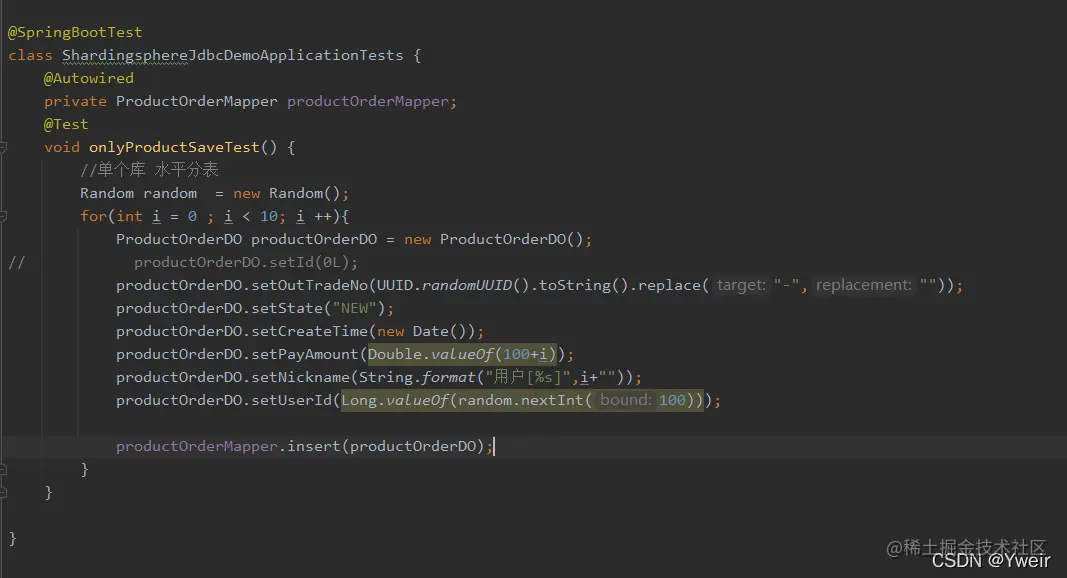Click the bound: parameter hint
Image resolution: width=1067 pixels, height=578 pixels.
[625, 400]
